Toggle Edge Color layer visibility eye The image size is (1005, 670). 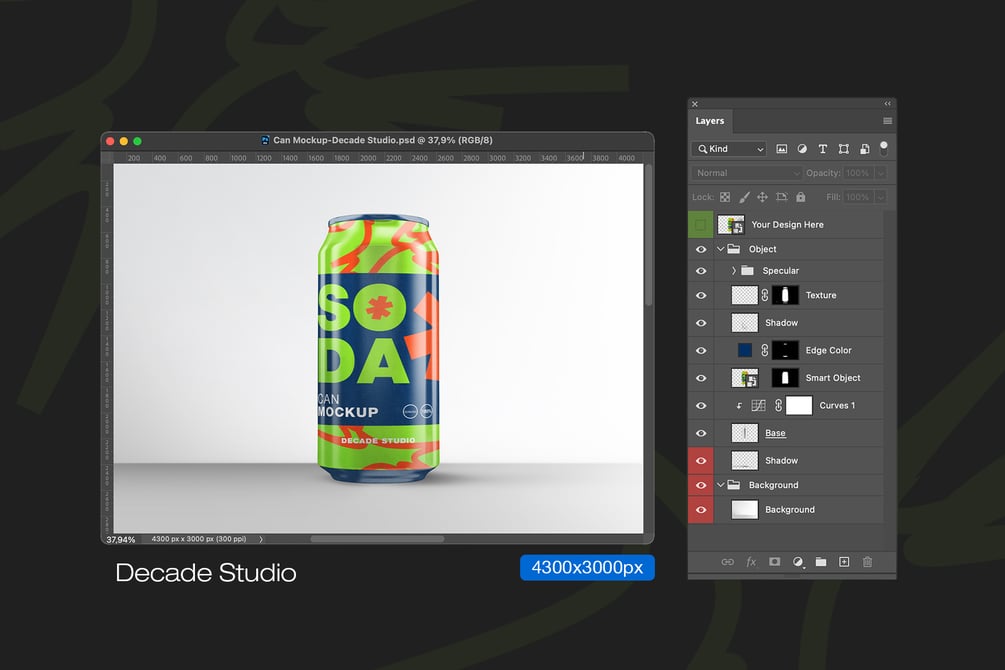pyautogui.click(x=701, y=350)
